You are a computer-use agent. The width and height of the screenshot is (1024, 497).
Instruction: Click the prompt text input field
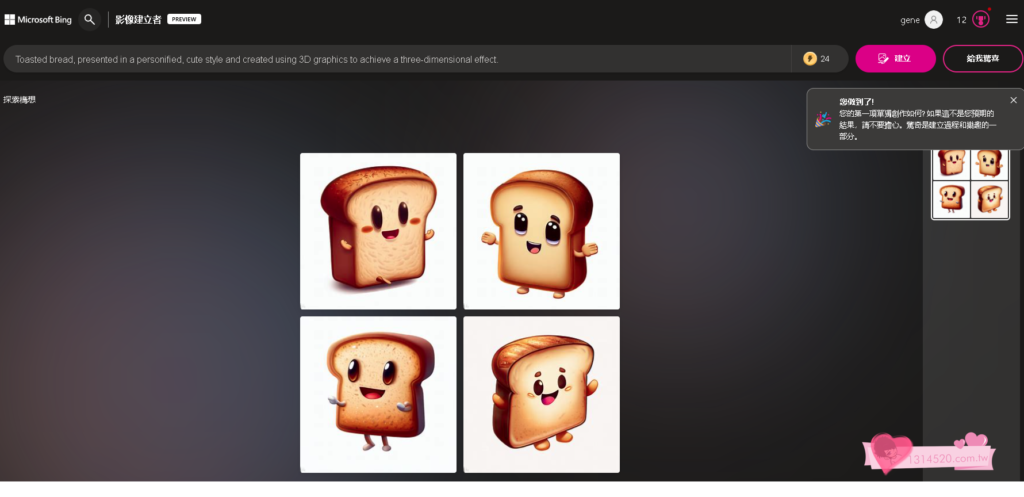(x=400, y=59)
